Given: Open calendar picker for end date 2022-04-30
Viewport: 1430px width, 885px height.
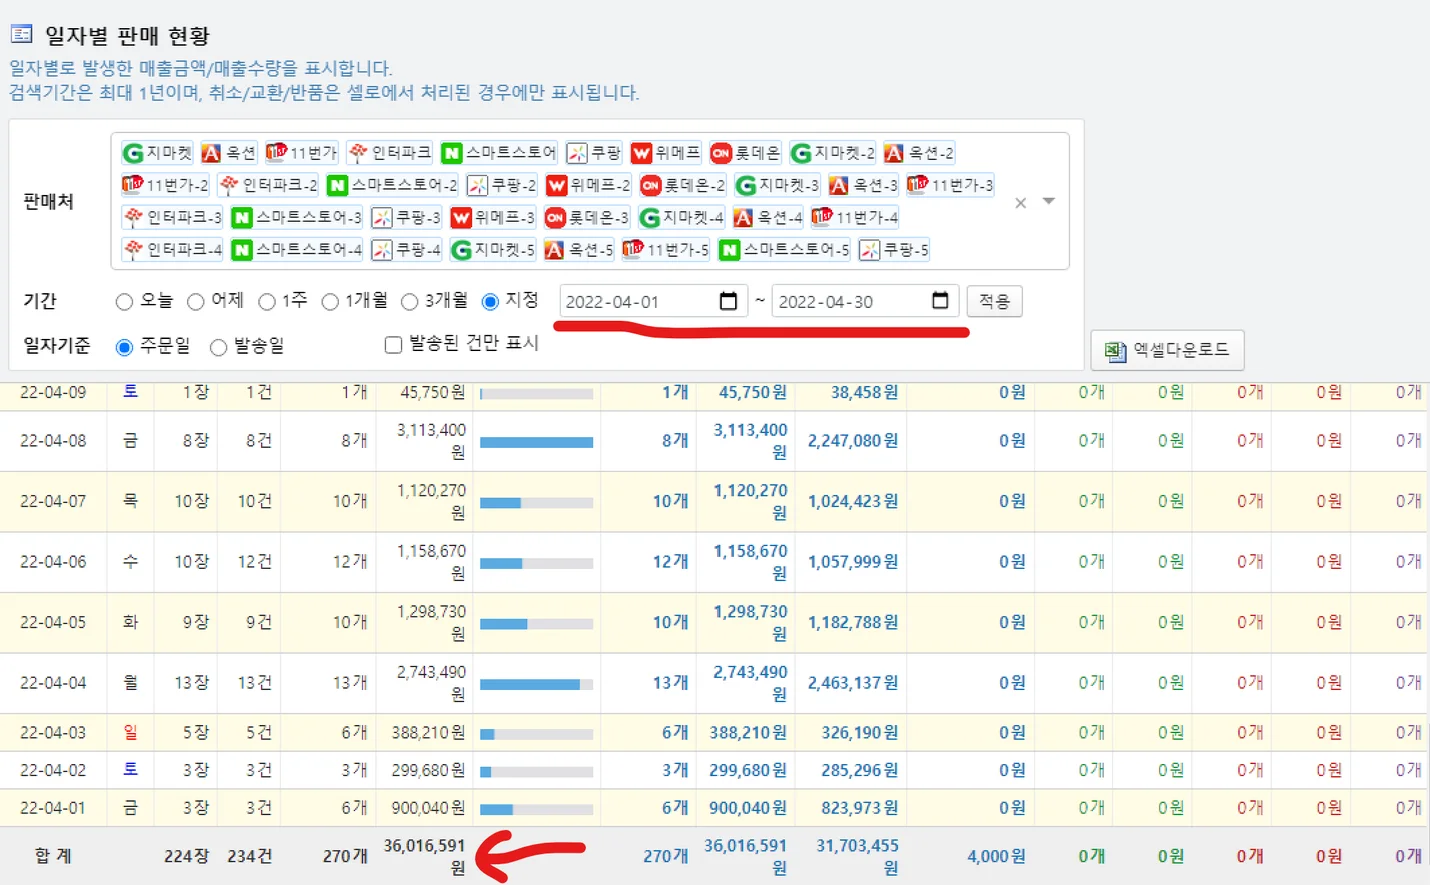Looking at the screenshot, I should pos(940,301).
